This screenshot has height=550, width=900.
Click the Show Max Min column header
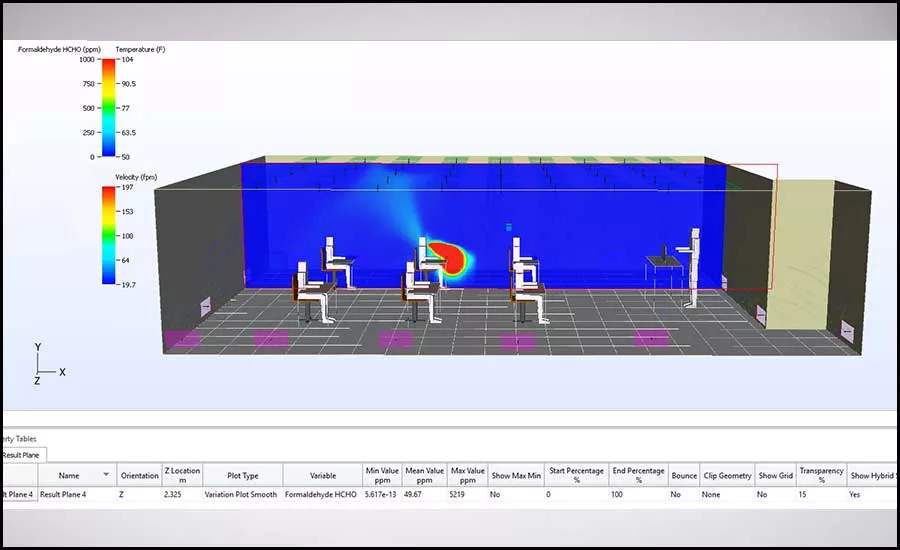click(x=516, y=475)
